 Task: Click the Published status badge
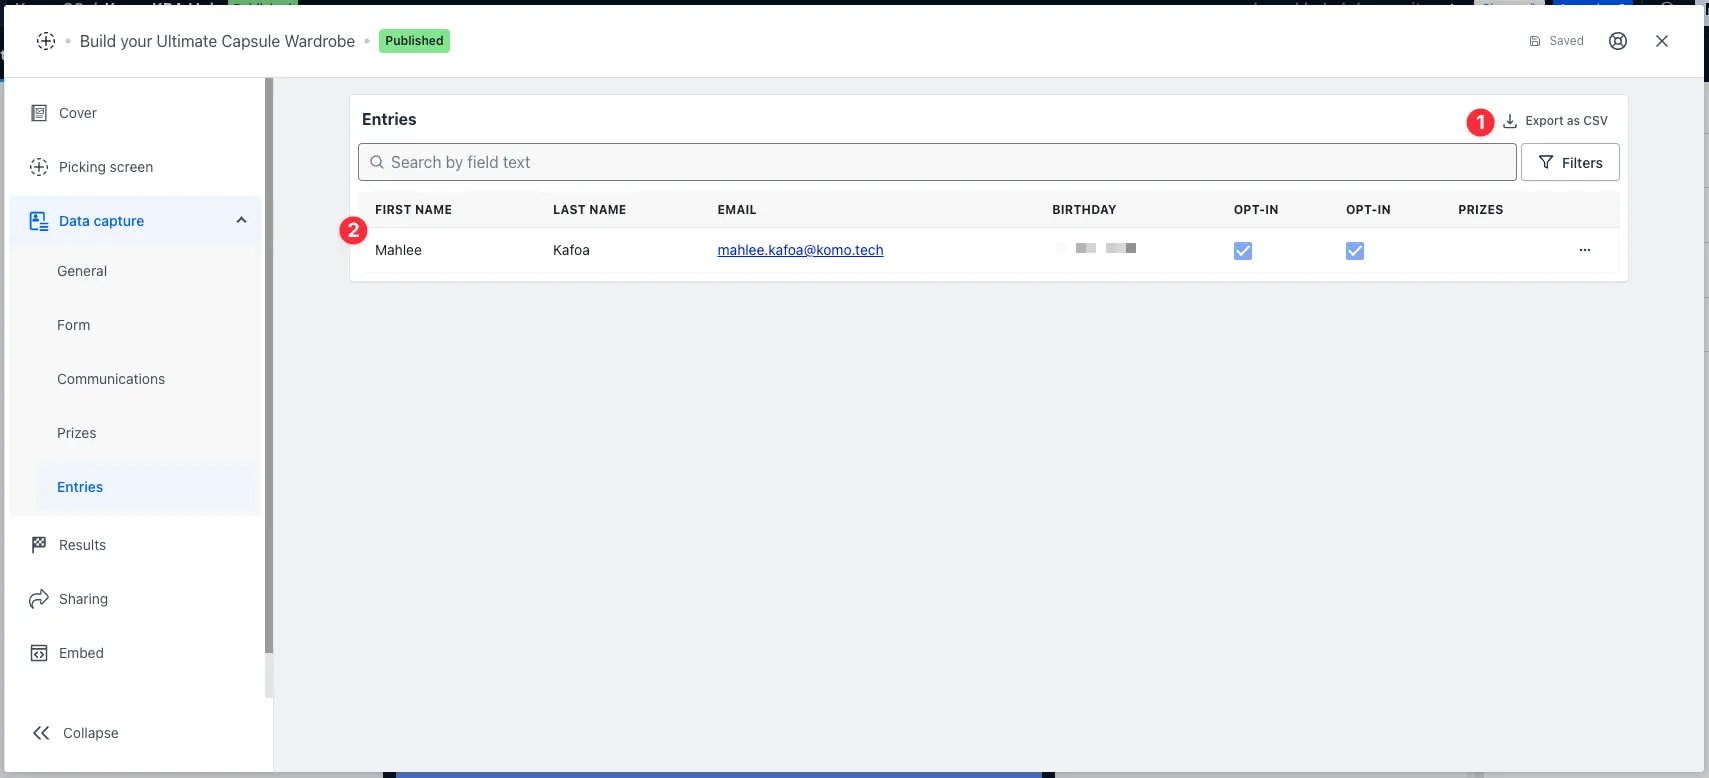click(414, 41)
